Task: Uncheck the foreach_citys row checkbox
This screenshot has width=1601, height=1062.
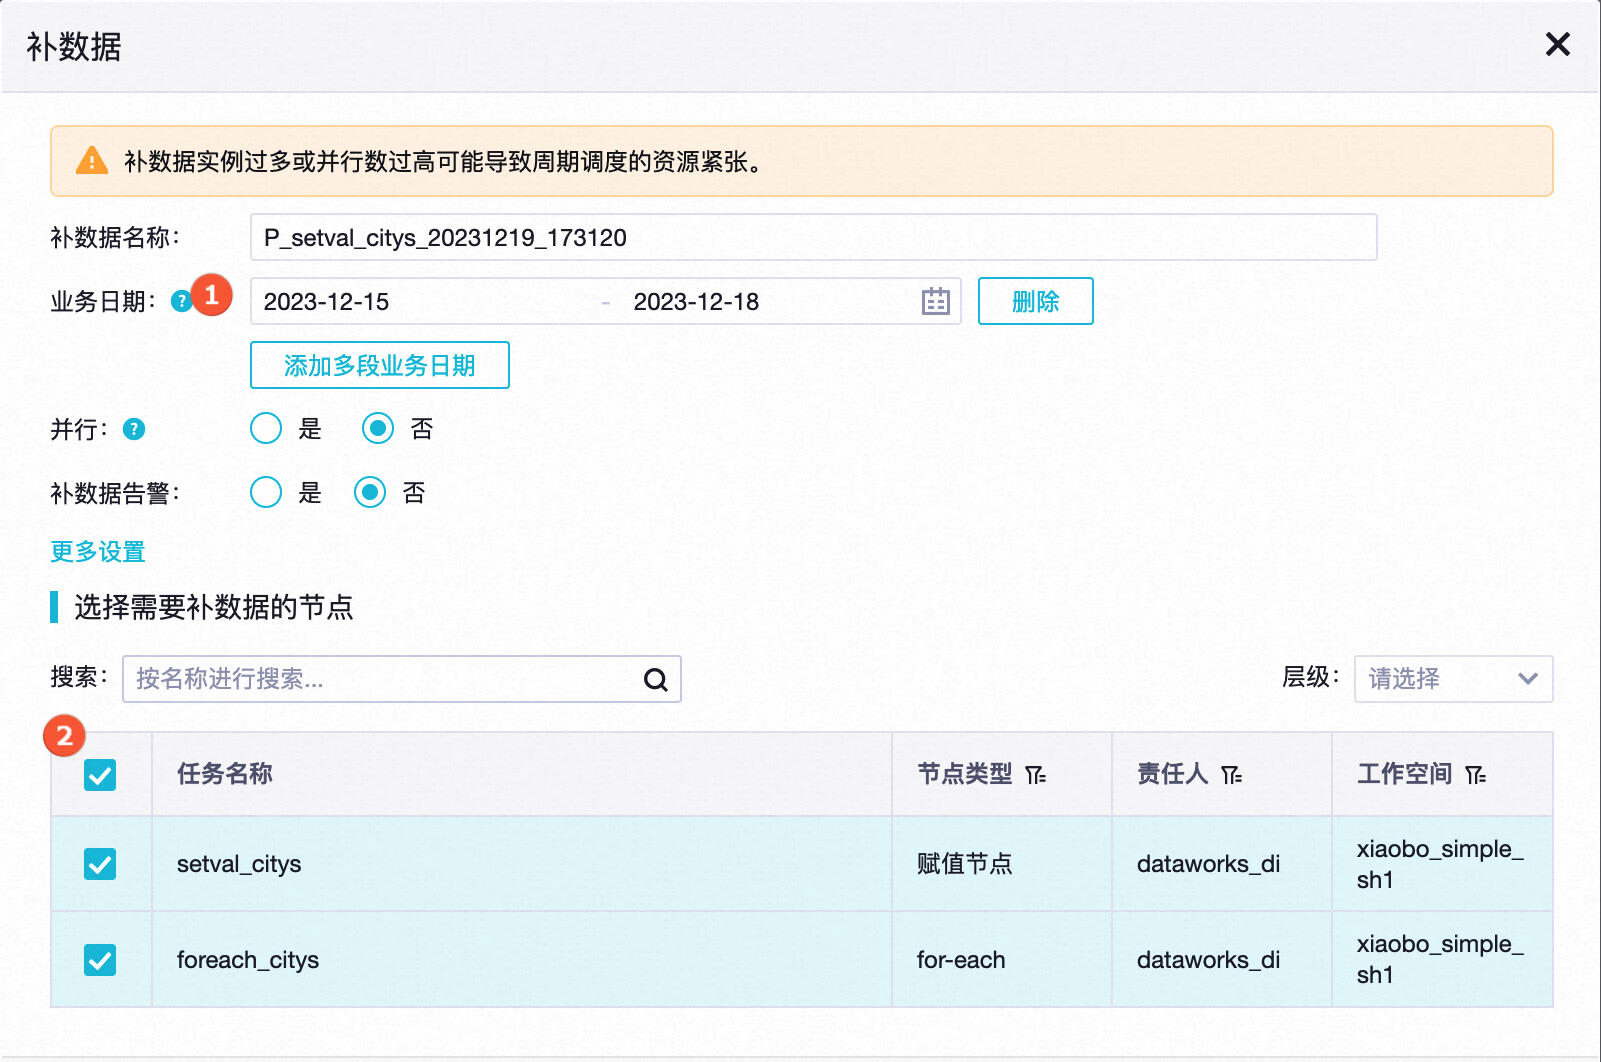Action: click(x=100, y=960)
